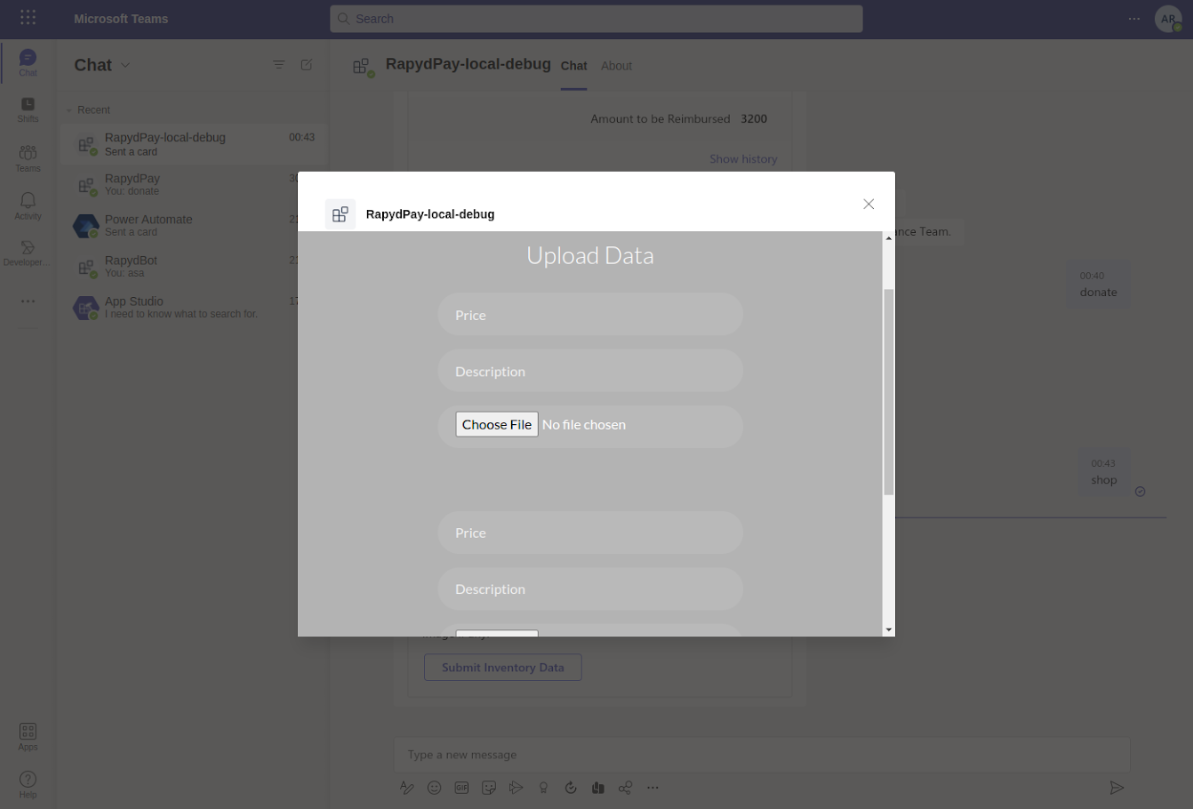The height and width of the screenshot is (809, 1193).
Task: Click Submit Inventory Data button
Action: coord(503,667)
